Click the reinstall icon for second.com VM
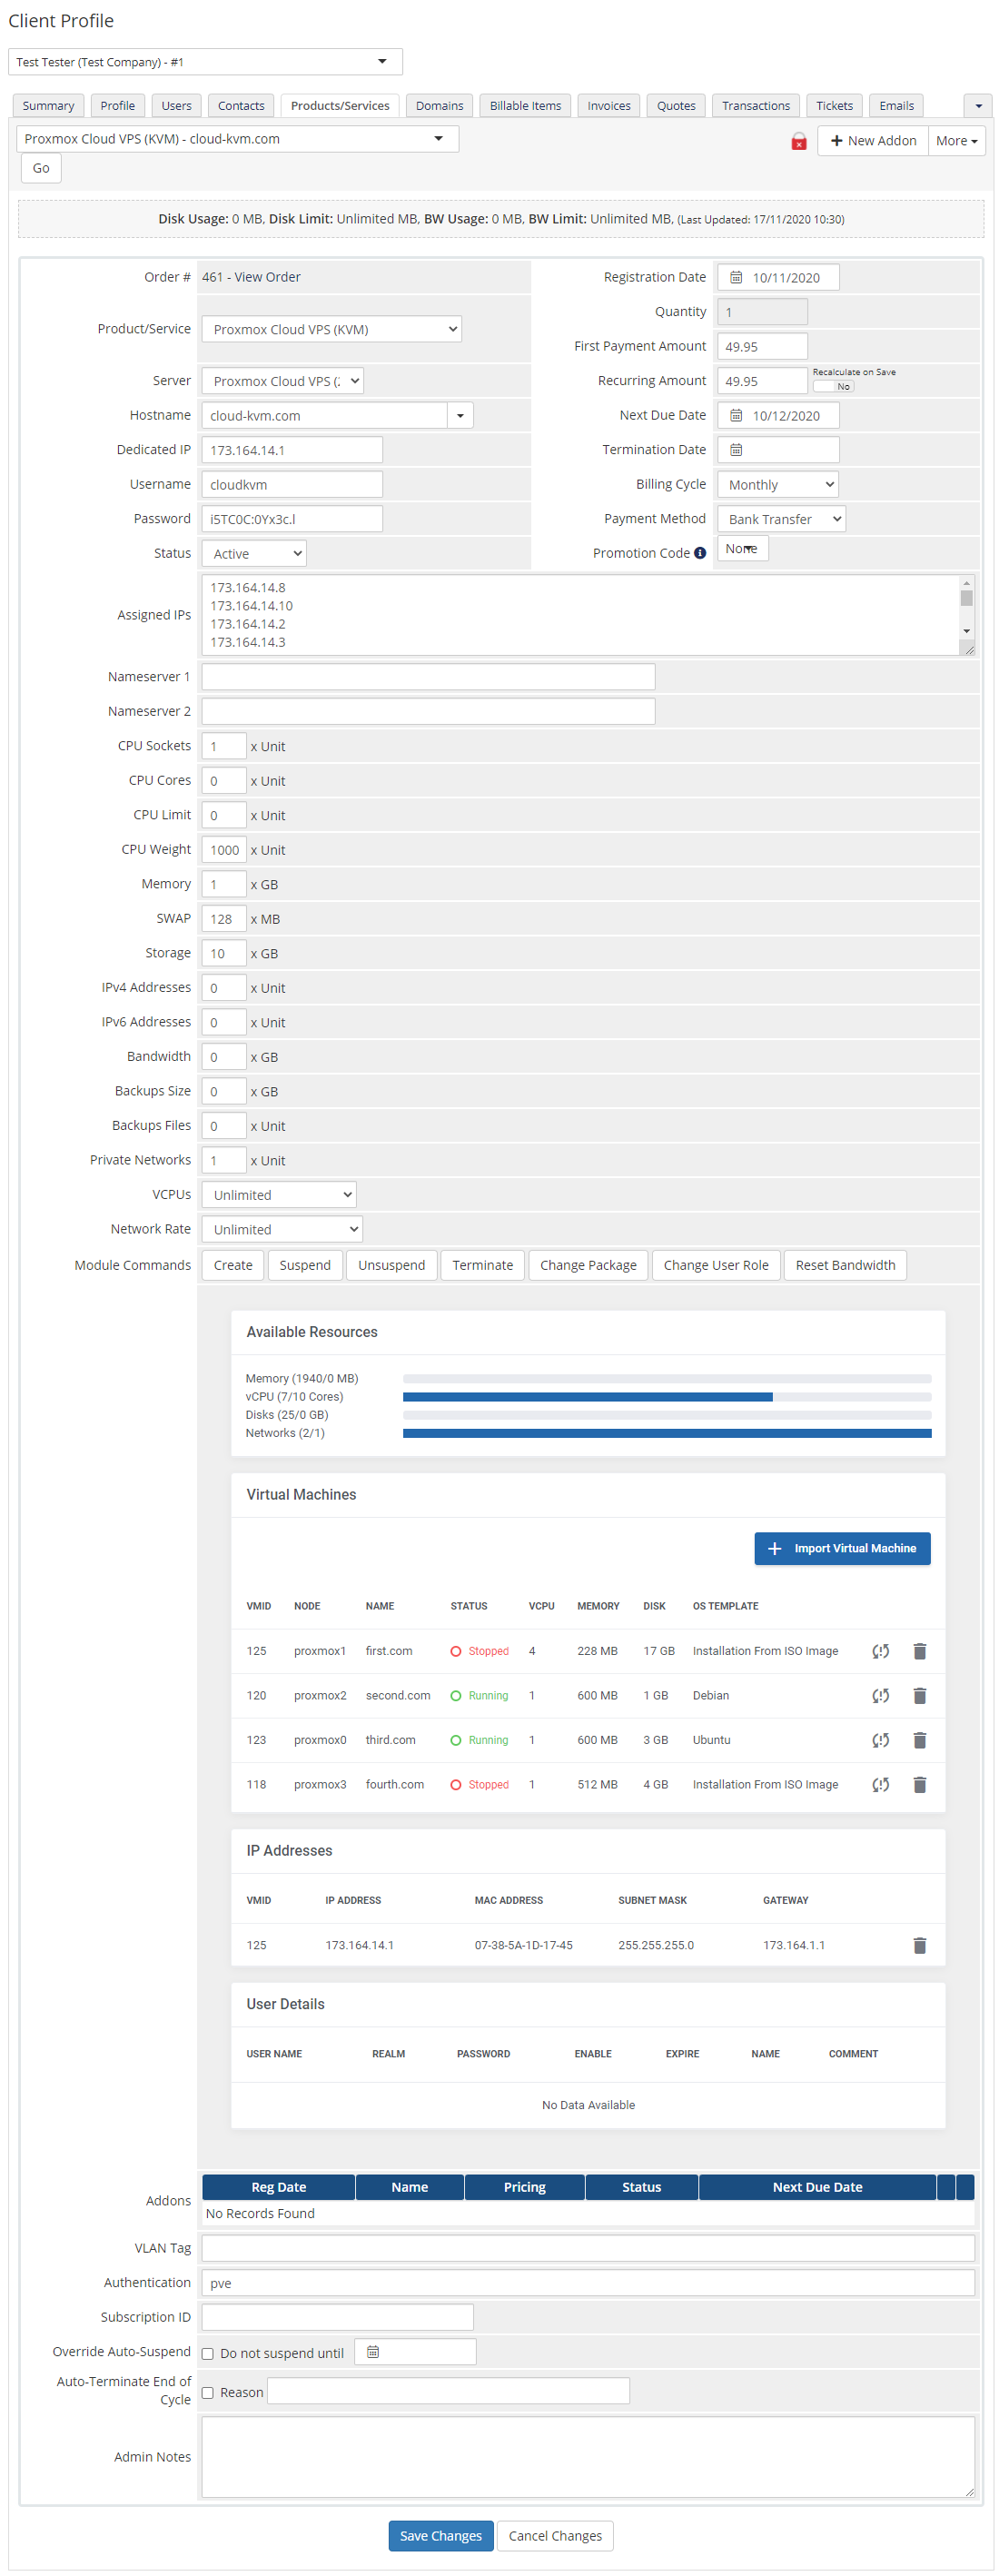 coord(880,1695)
